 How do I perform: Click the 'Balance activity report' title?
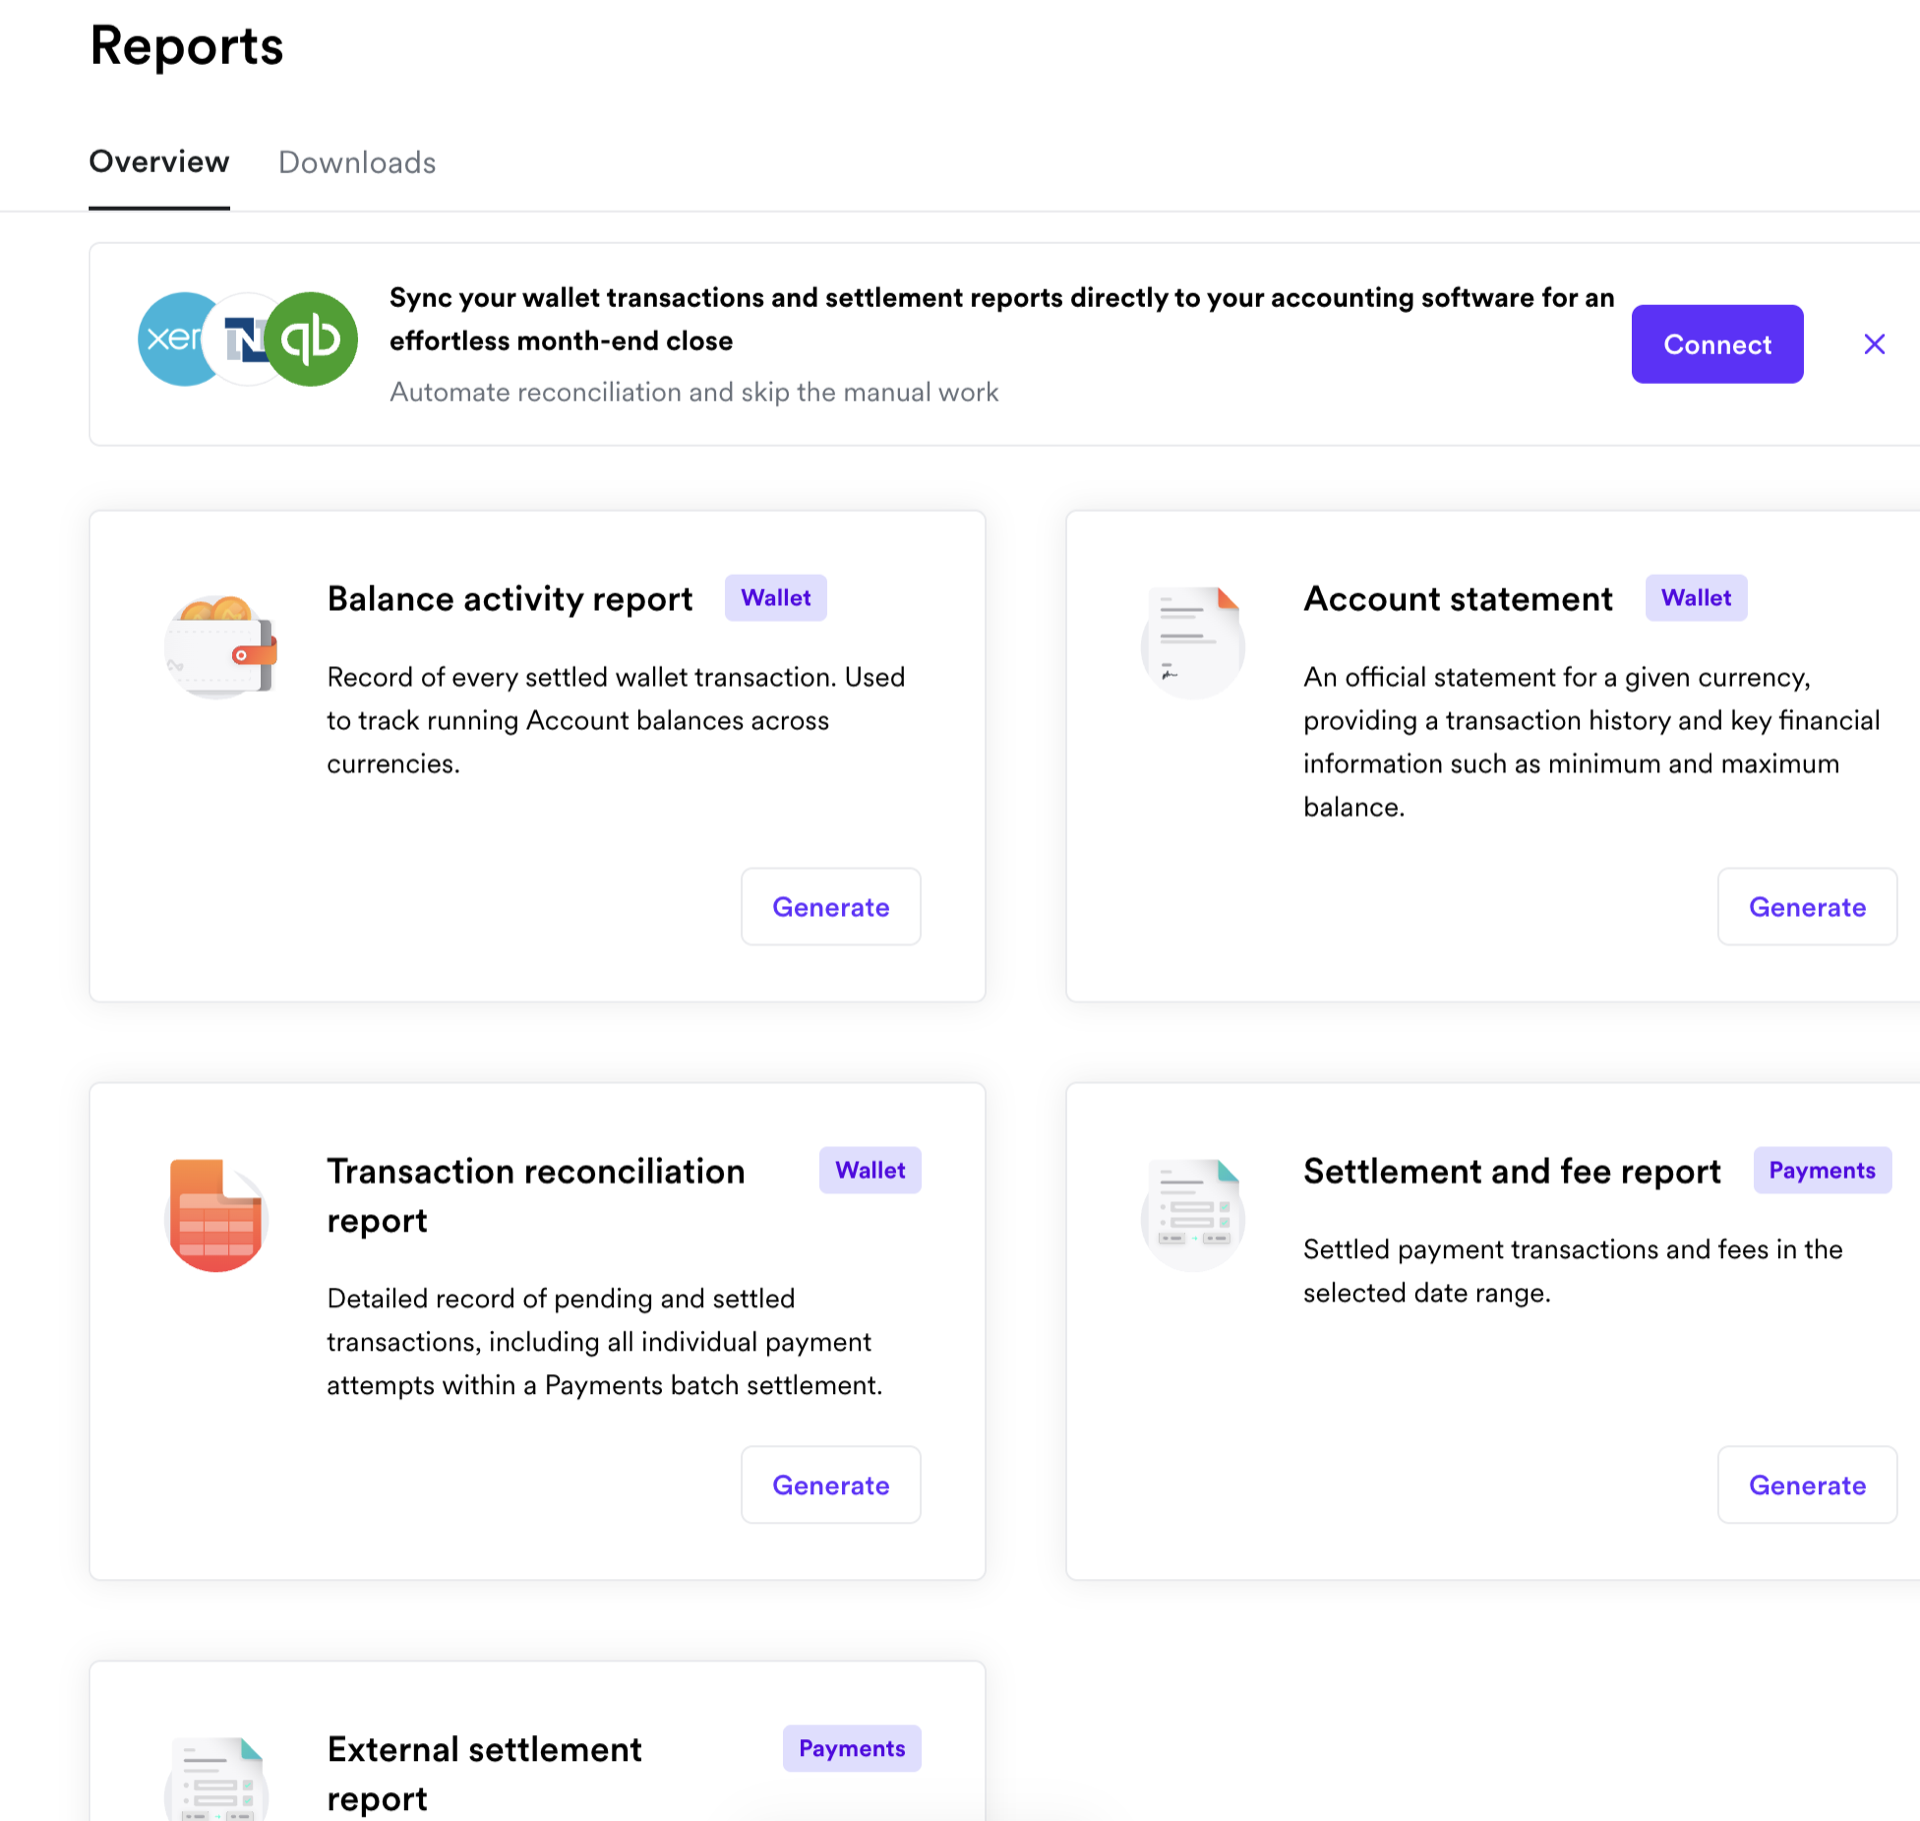[510, 598]
